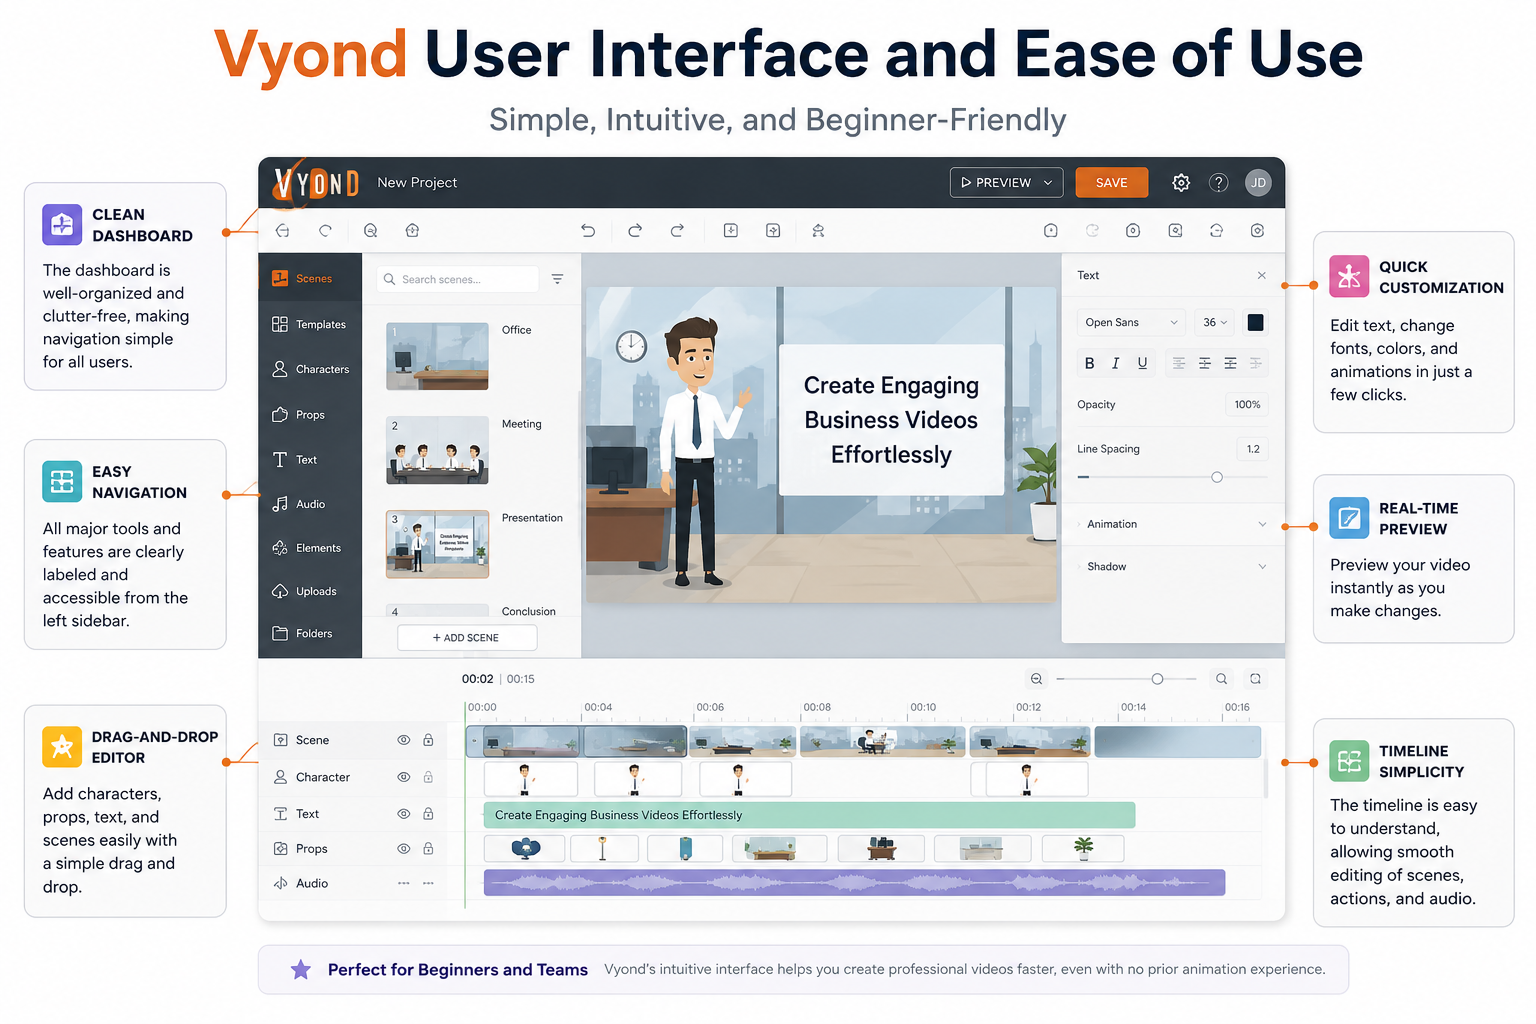Click the Line Spacing 1.2 value field

1253,449
